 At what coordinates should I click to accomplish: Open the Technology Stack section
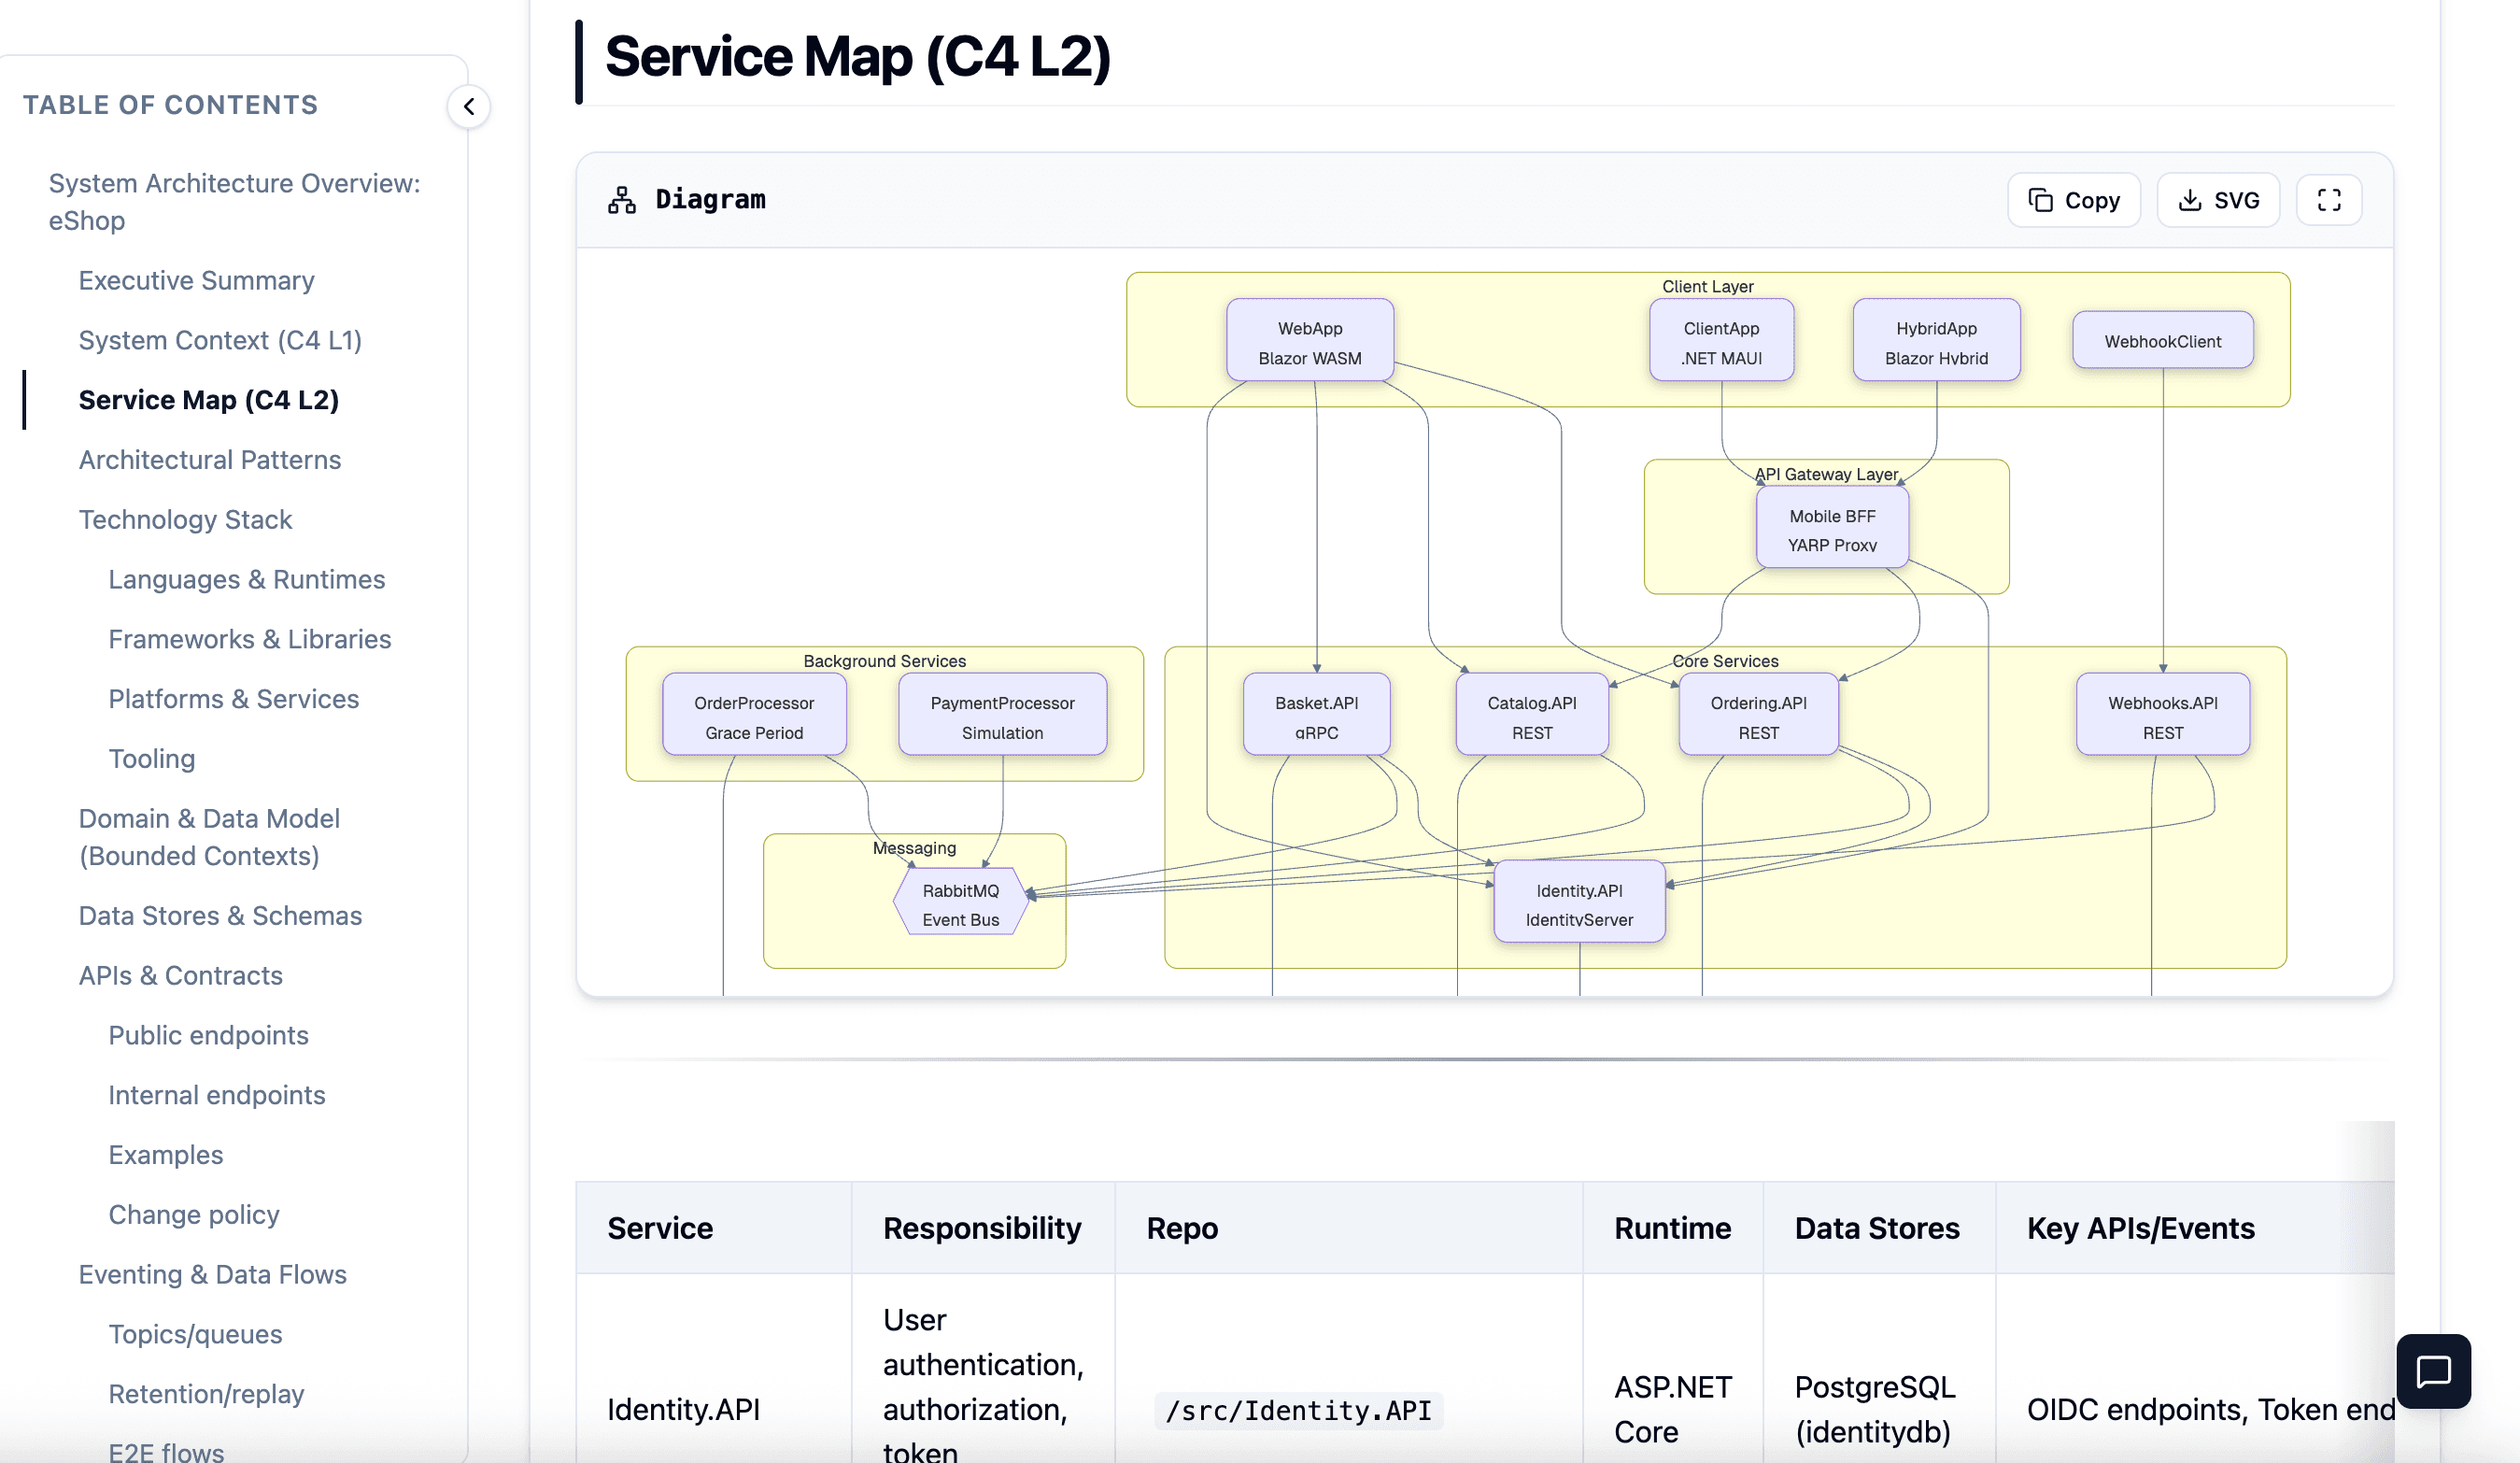[x=185, y=519]
